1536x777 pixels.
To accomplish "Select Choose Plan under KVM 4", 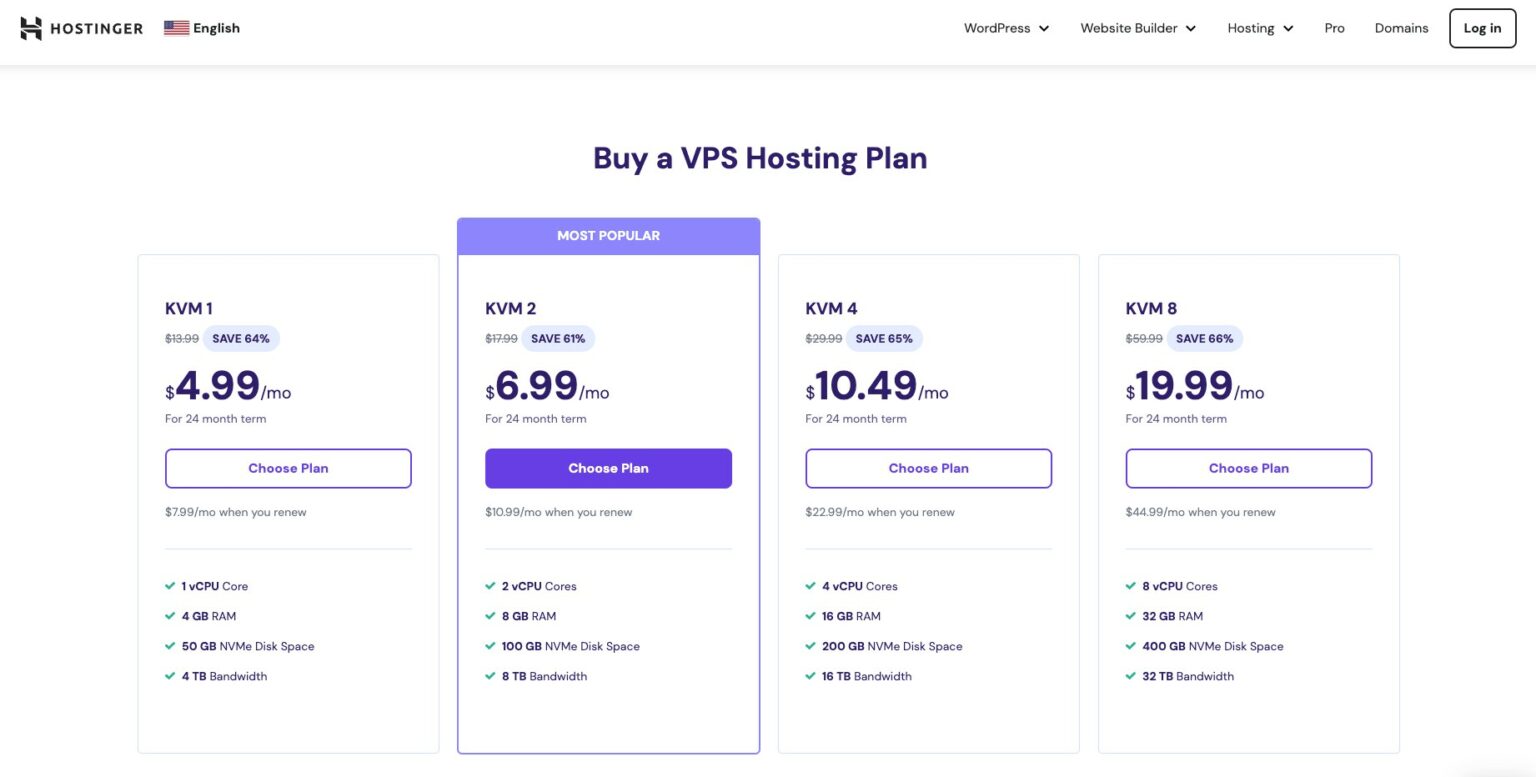I will point(928,468).
